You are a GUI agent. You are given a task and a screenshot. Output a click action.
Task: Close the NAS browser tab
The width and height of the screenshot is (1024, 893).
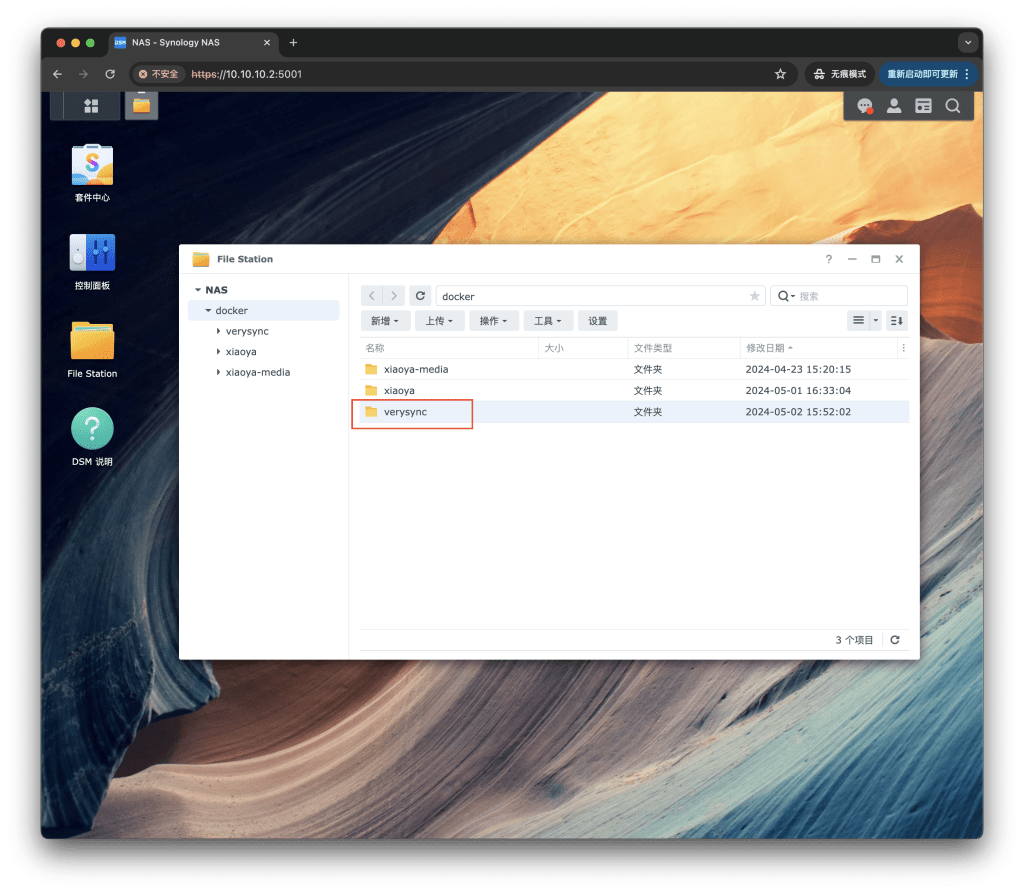coord(266,42)
